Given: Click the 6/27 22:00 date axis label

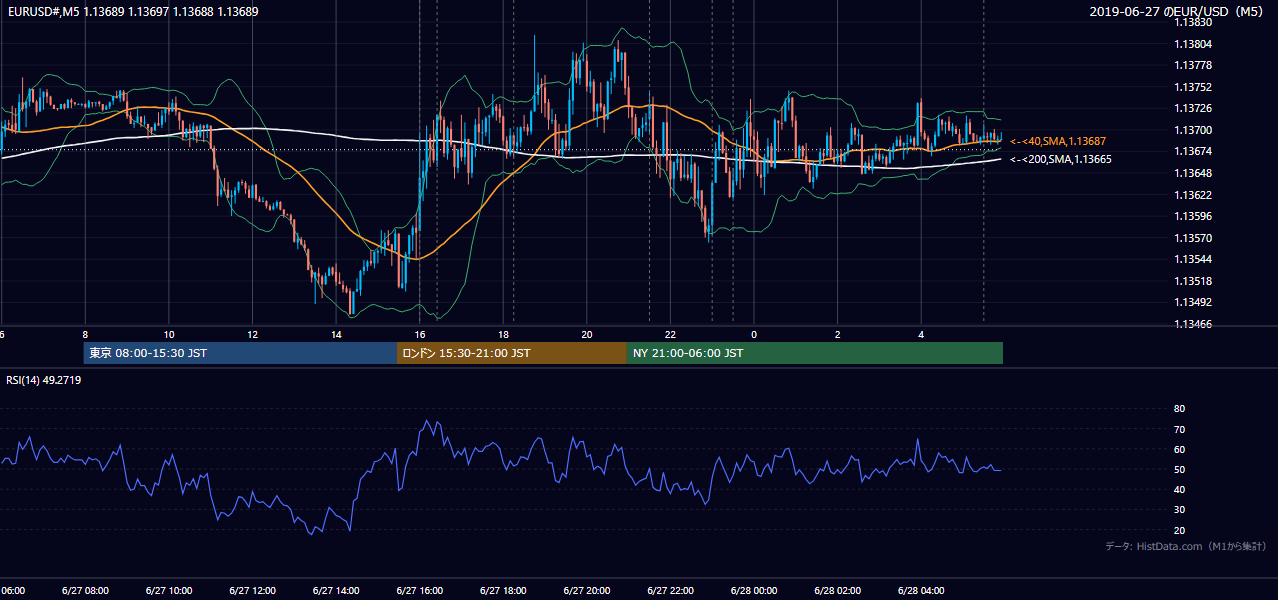Looking at the screenshot, I should coord(671,591).
